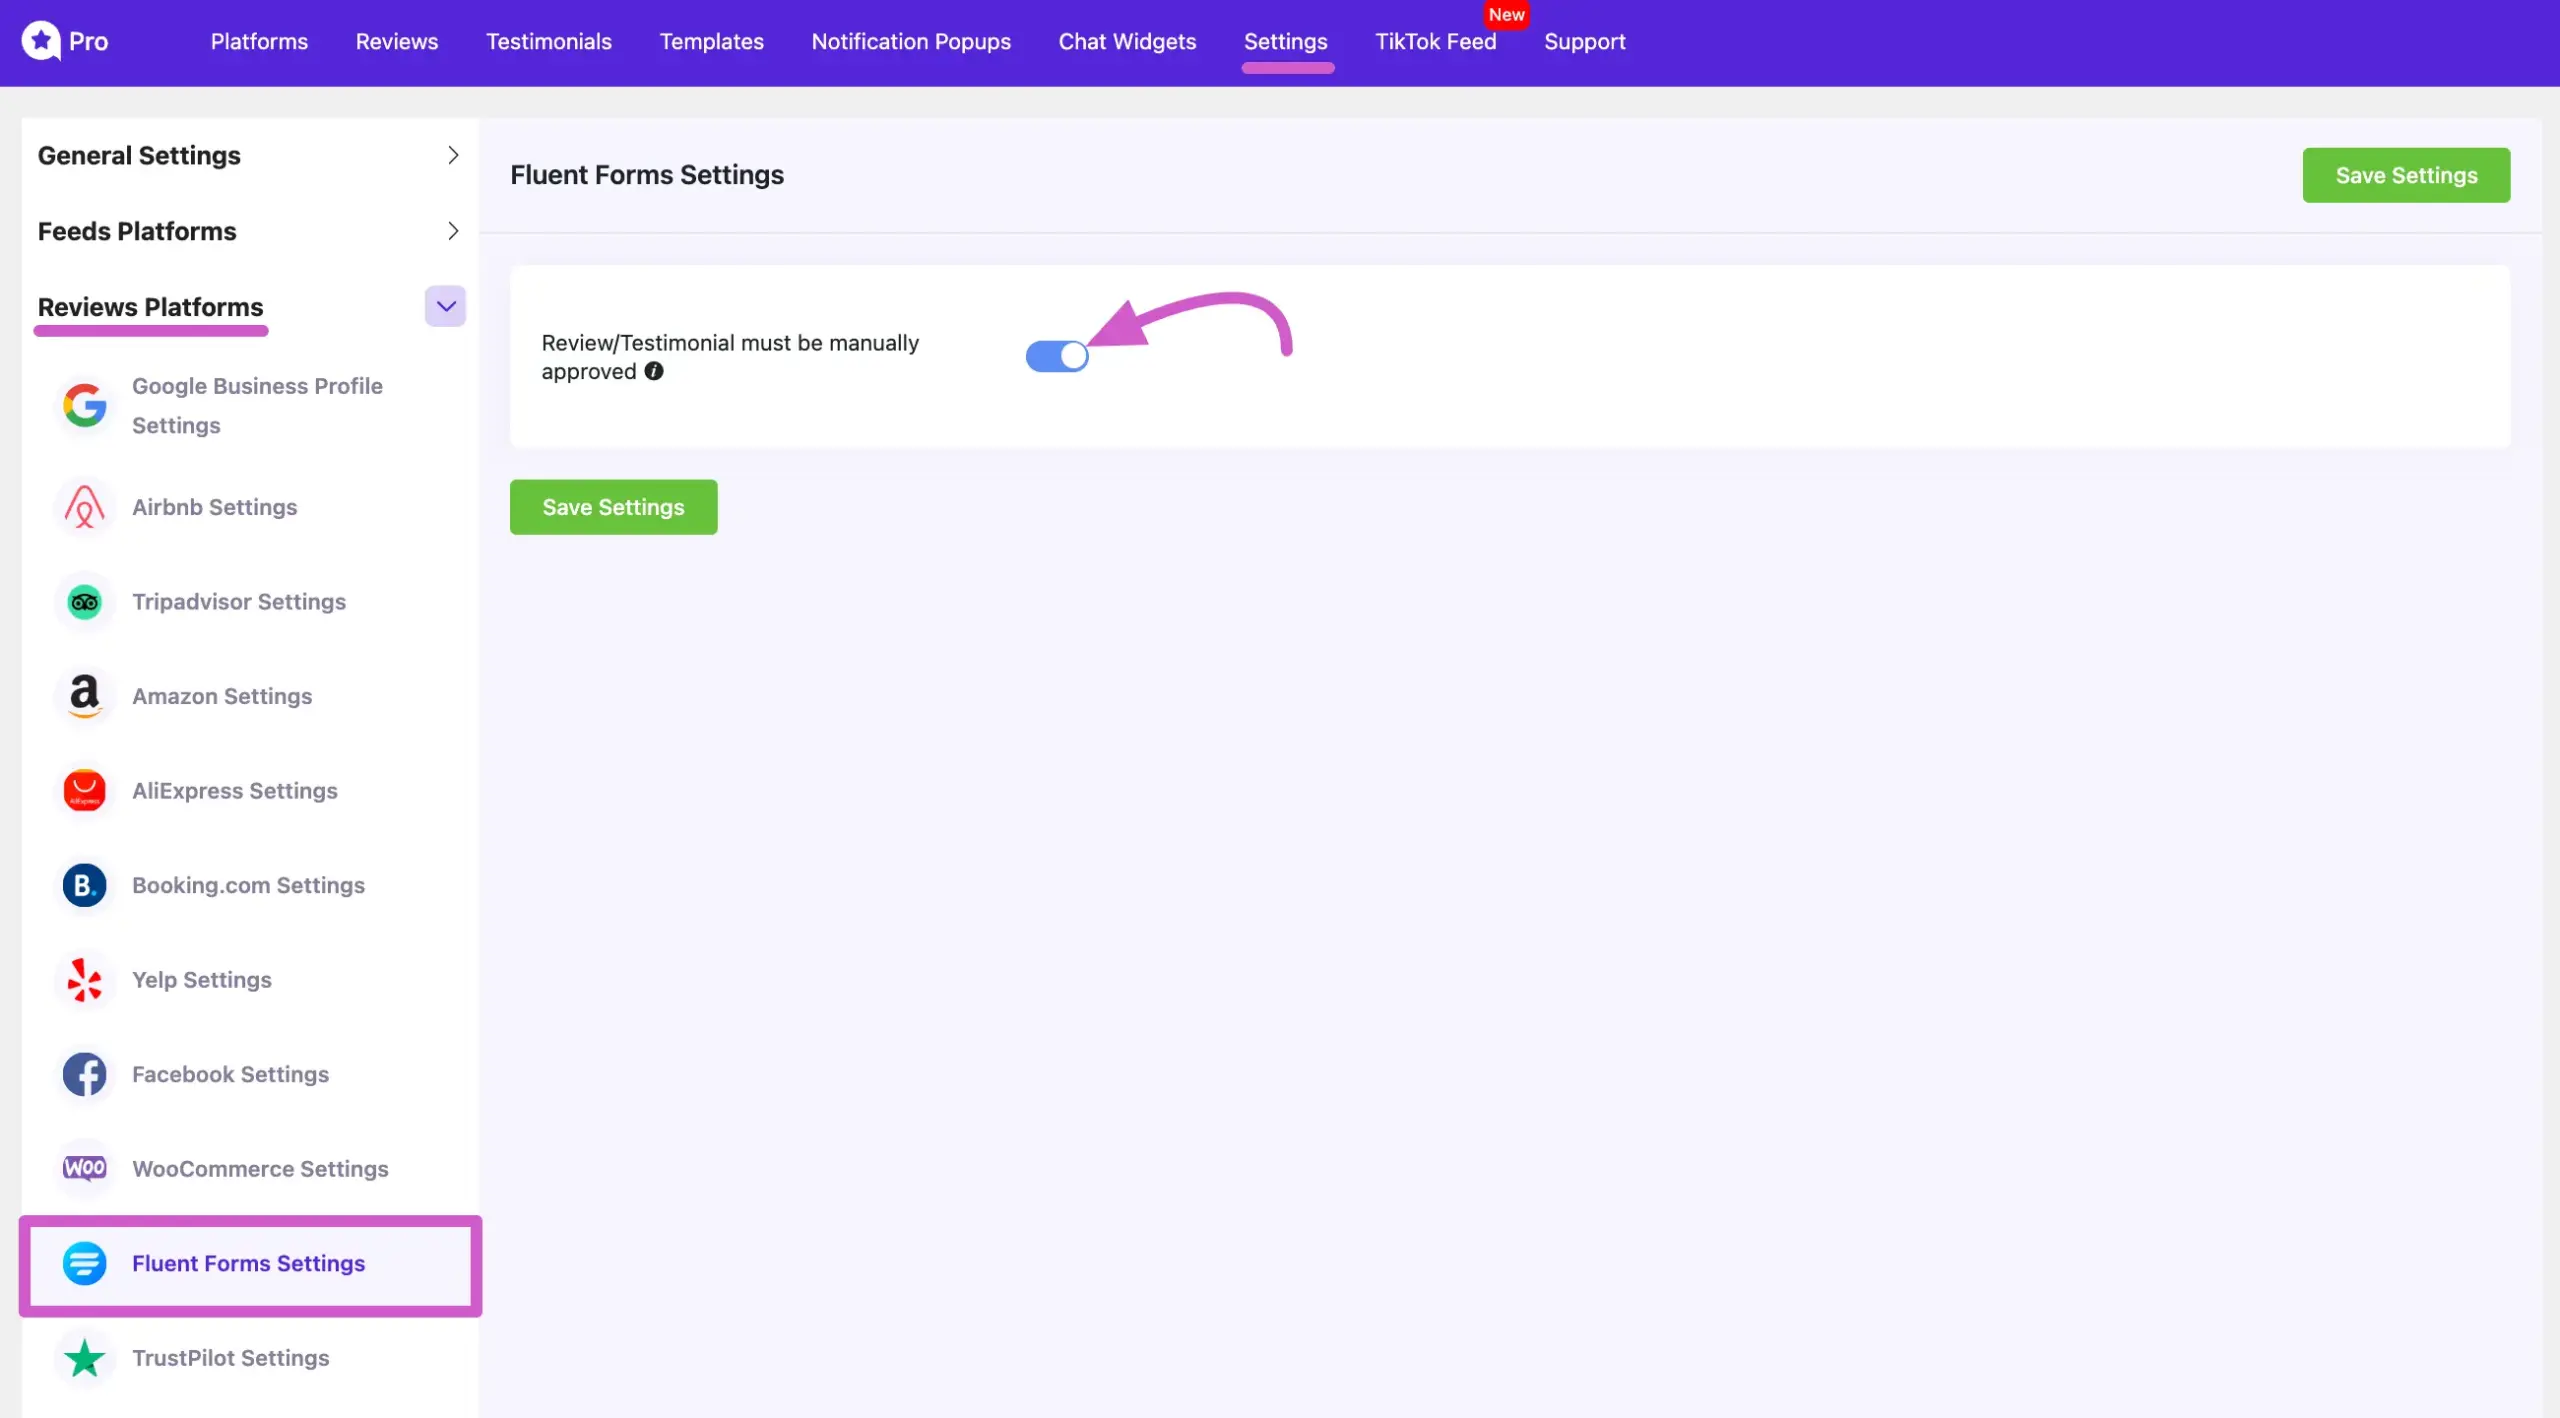Select the Airbnb Settings icon
This screenshot has height=1418, width=2560.
(84, 507)
